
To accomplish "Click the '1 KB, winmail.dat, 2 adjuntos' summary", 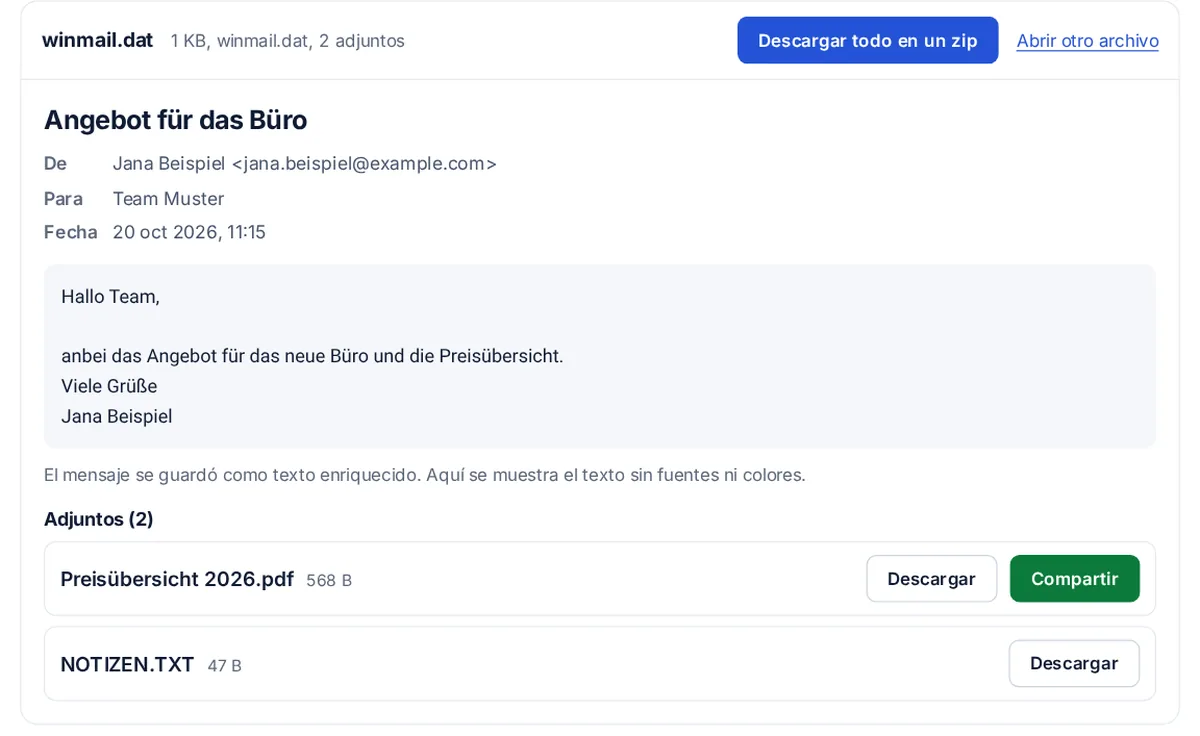I will (287, 41).
